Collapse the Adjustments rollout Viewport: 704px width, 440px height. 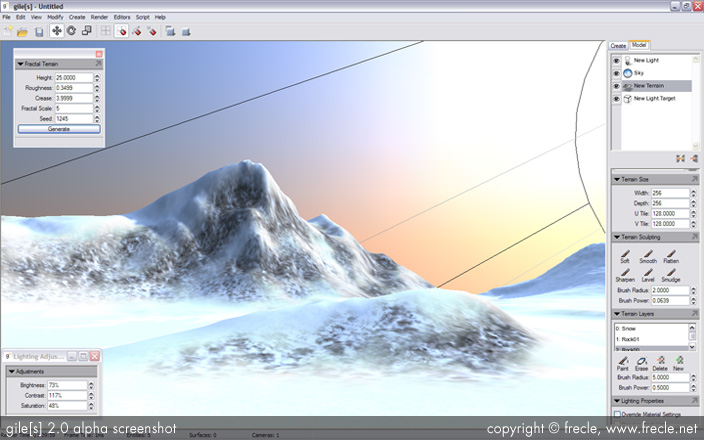(x=12, y=371)
